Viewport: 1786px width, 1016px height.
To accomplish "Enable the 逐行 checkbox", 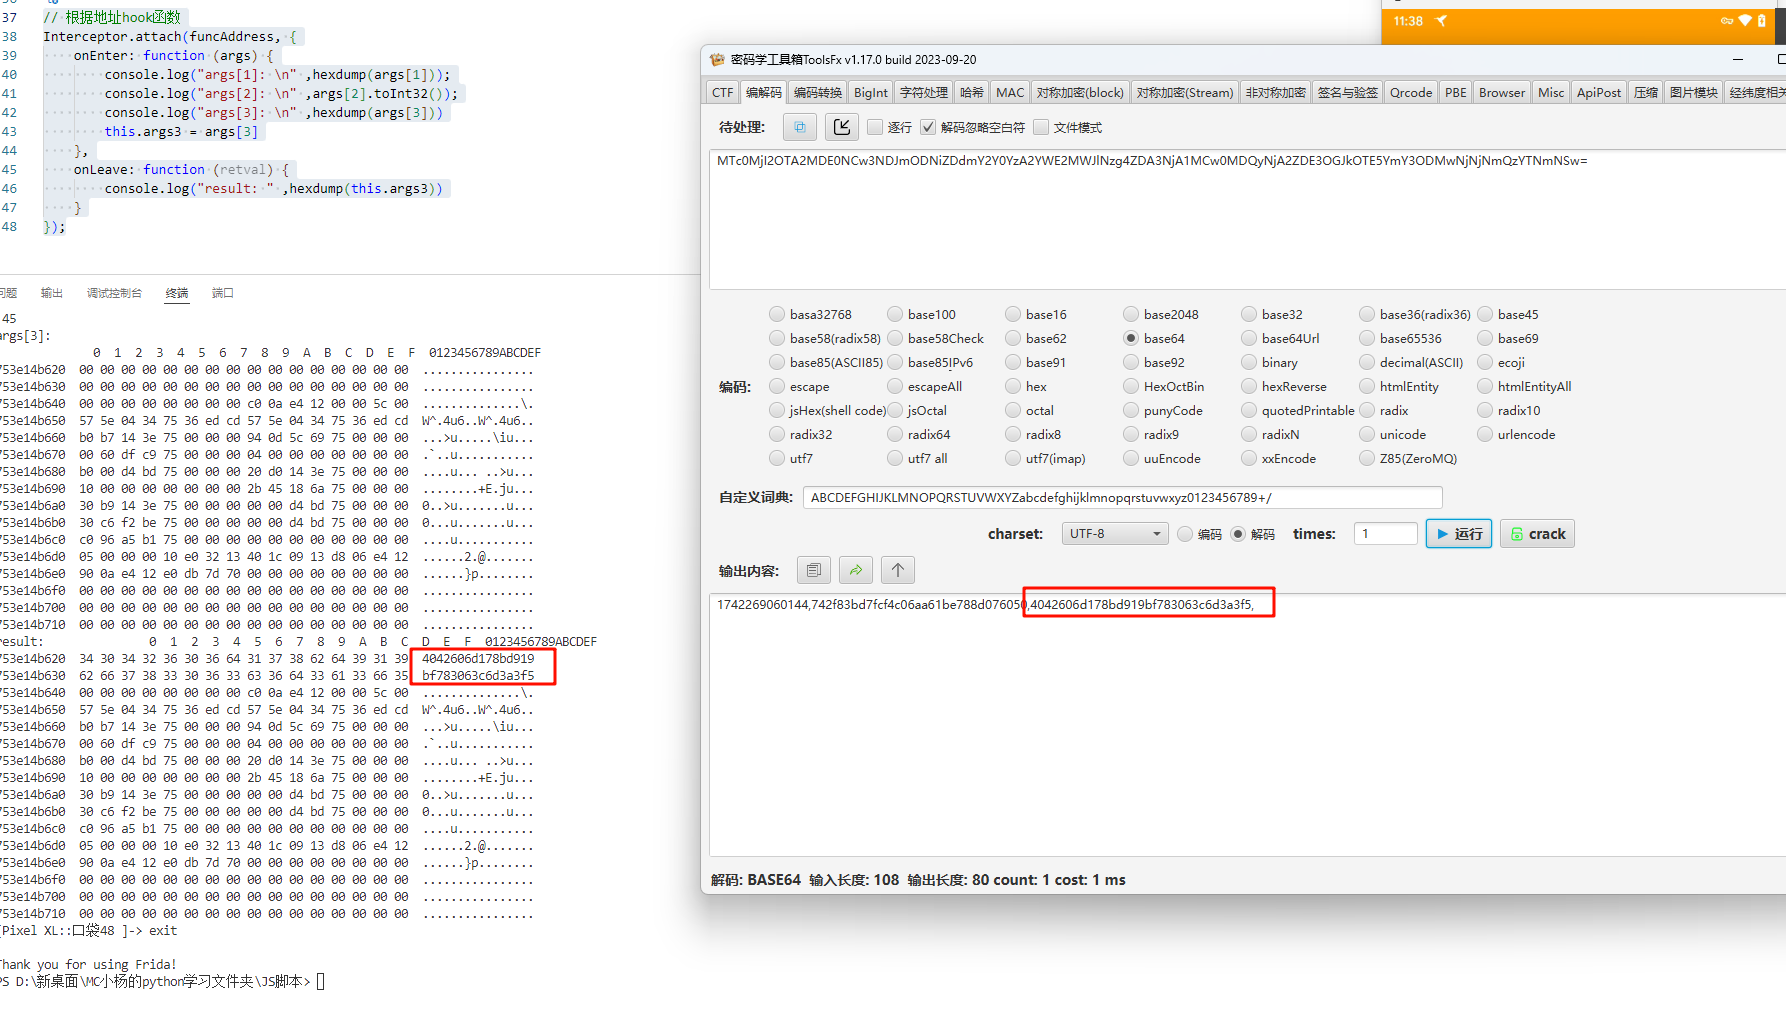I will pyautogui.click(x=875, y=127).
